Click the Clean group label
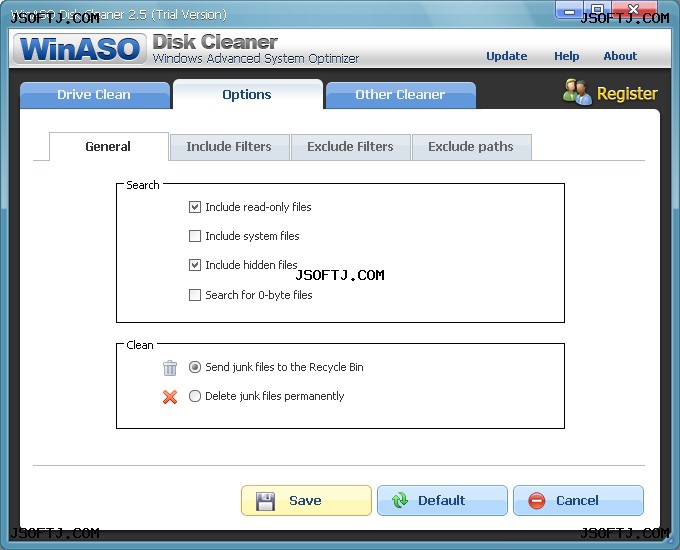Screen dimensions: 680x550 [x=140, y=345]
